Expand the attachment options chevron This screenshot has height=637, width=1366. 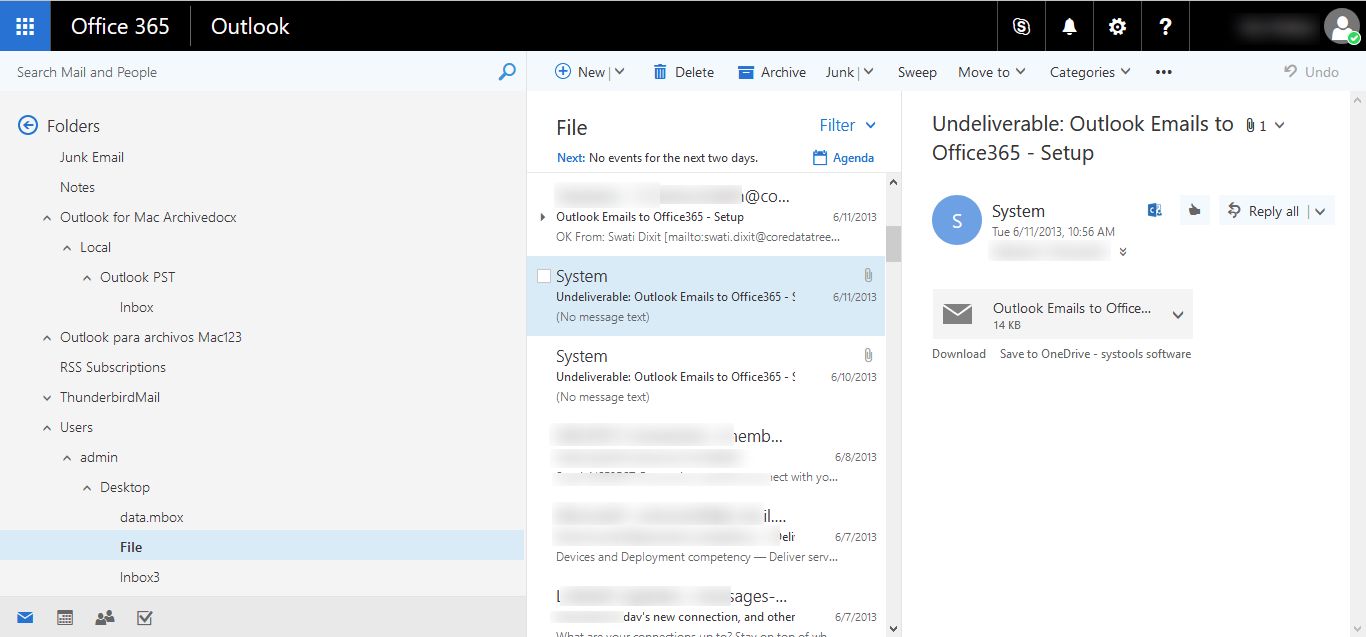[x=1178, y=315]
